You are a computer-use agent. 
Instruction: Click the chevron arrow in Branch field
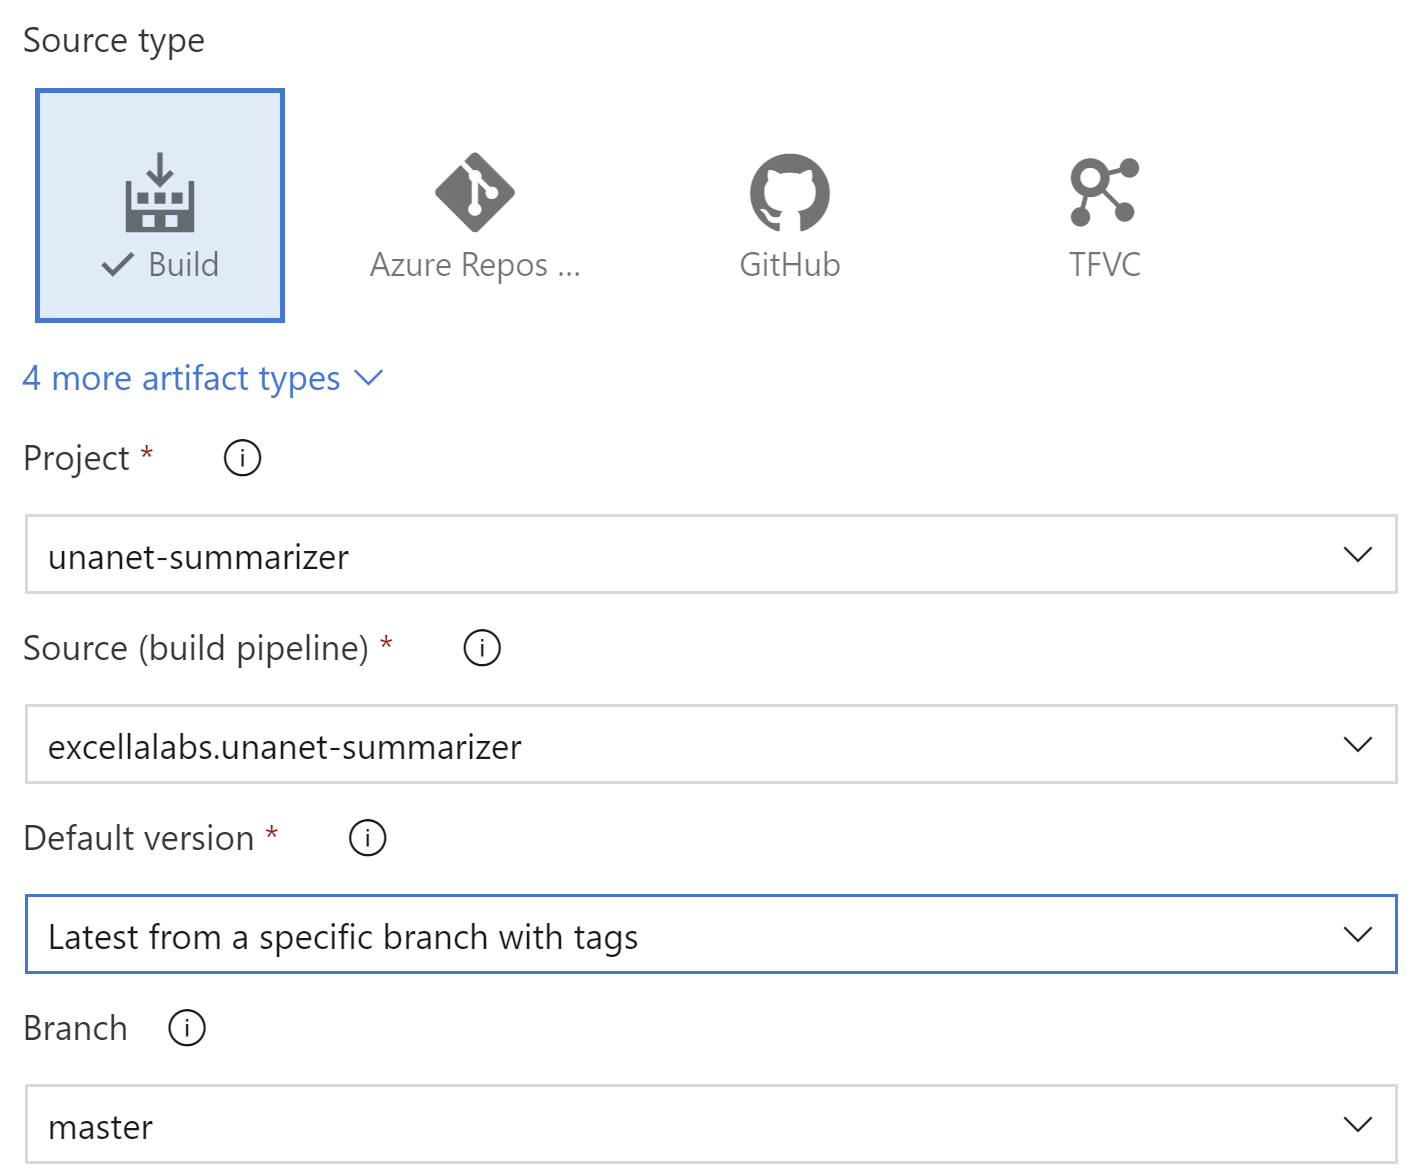point(1357,1125)
